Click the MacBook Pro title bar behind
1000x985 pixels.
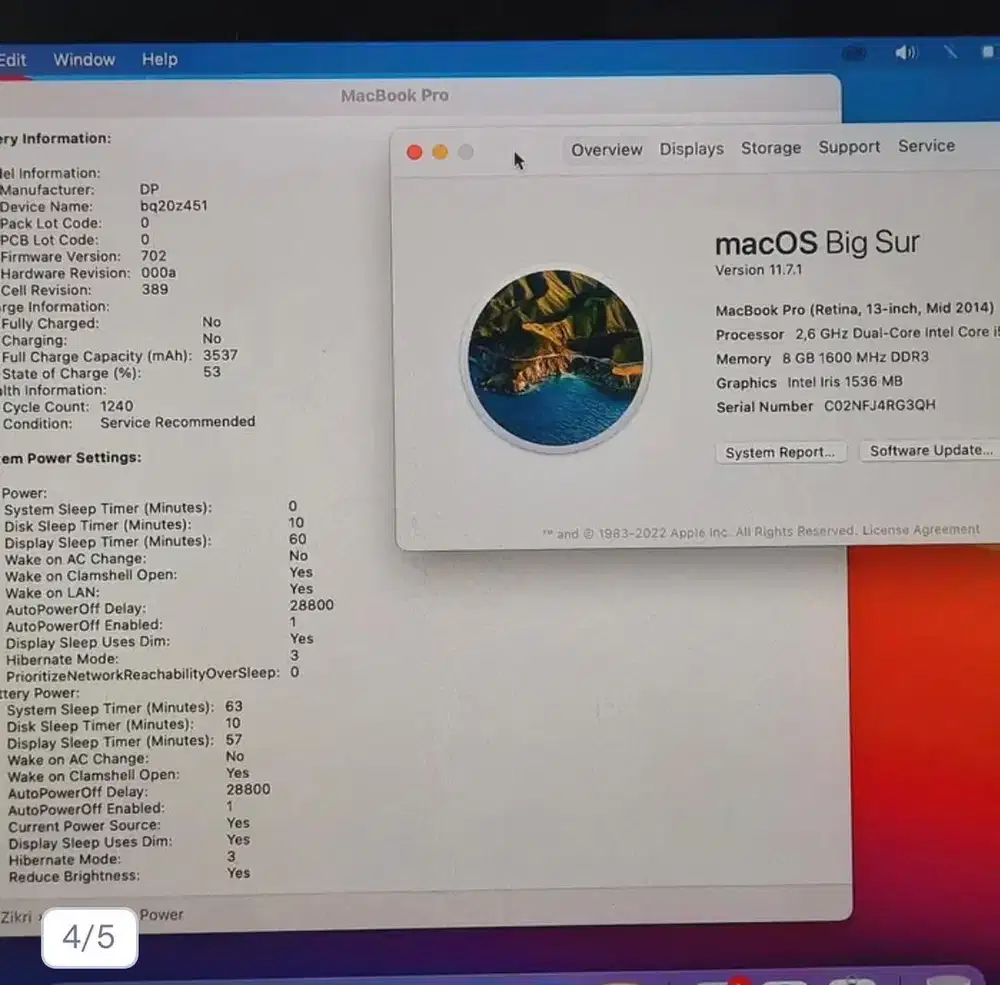pos(394,95)
